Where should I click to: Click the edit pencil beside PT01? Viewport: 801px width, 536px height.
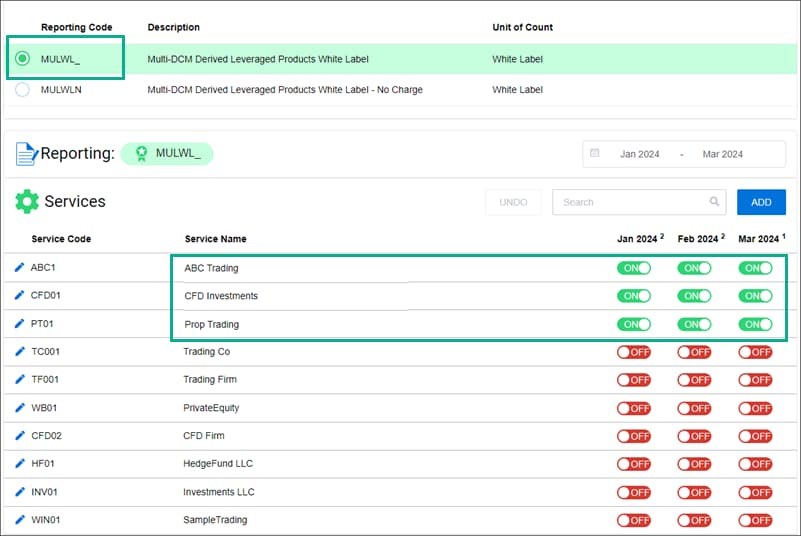(x=19, y=324)
